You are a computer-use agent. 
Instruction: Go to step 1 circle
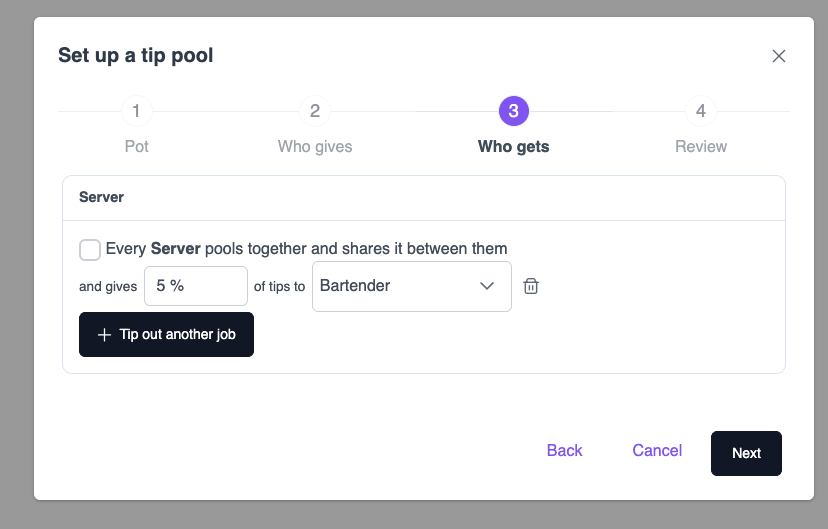pos(136,111)
